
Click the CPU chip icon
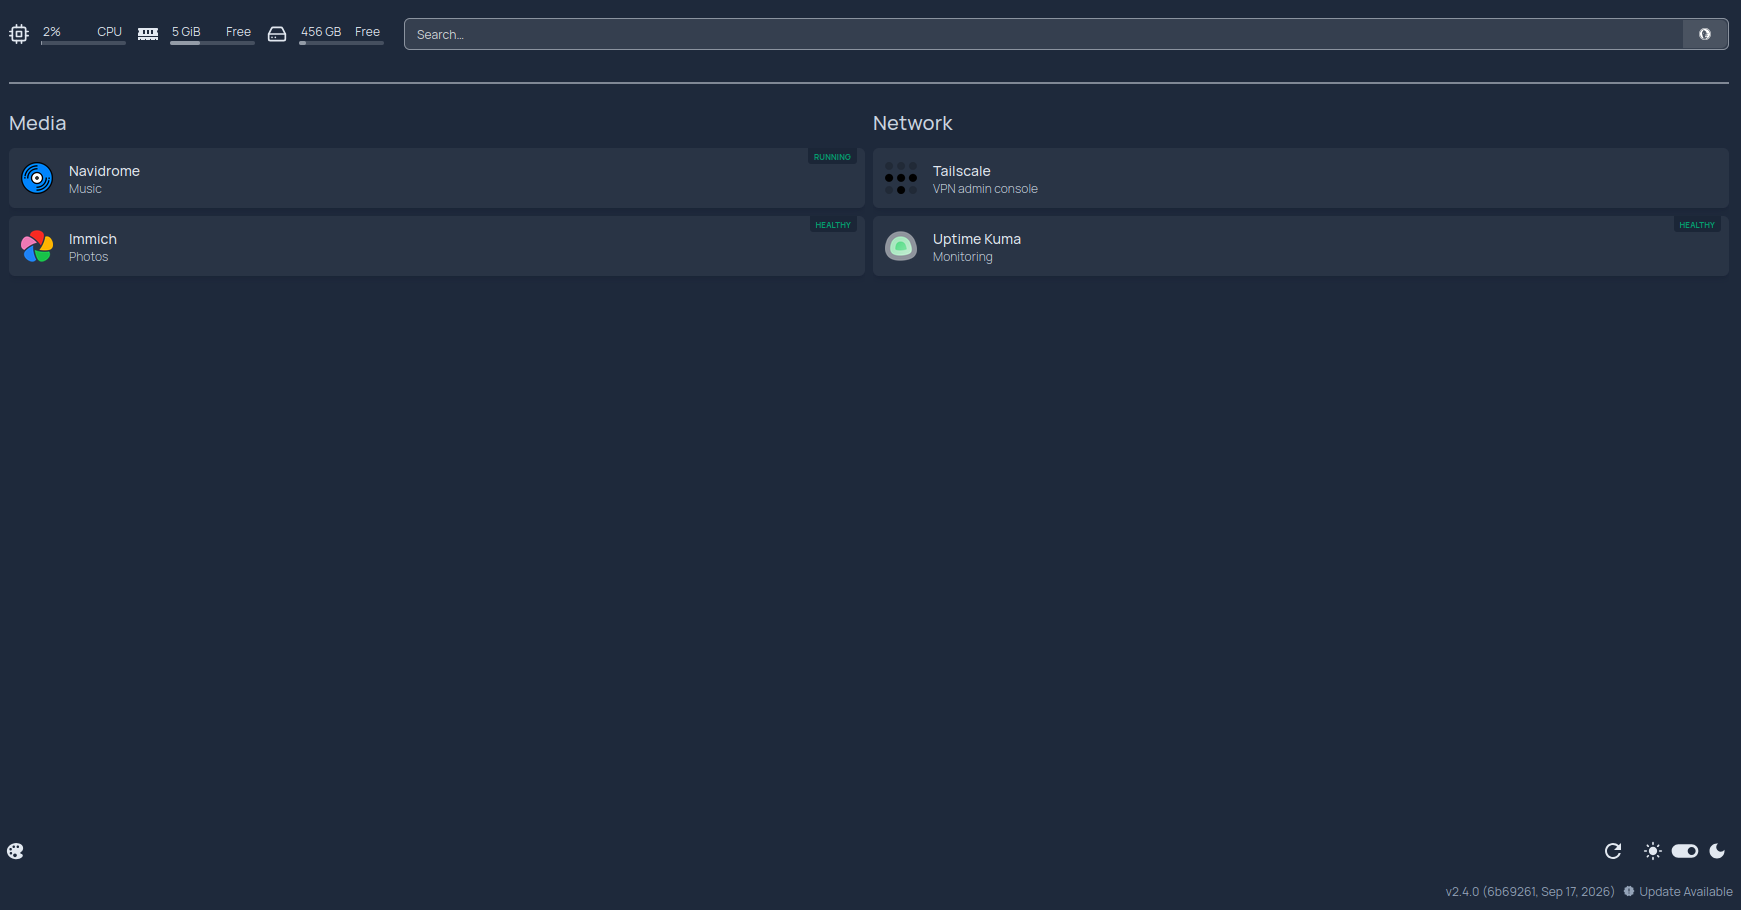19,34
